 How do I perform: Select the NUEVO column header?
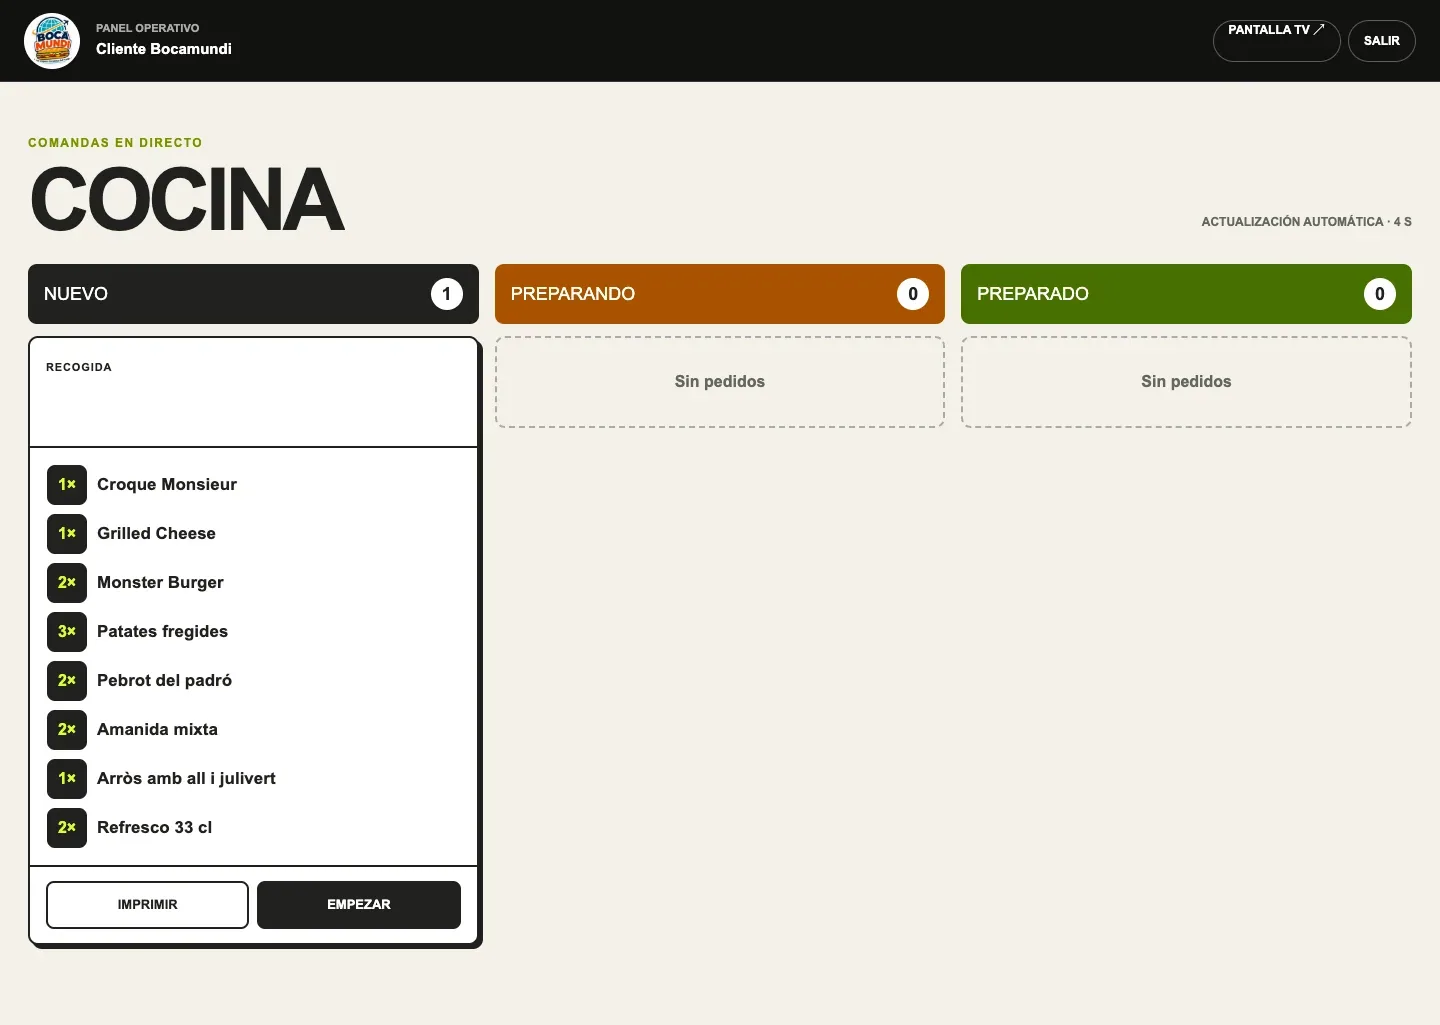253,294
